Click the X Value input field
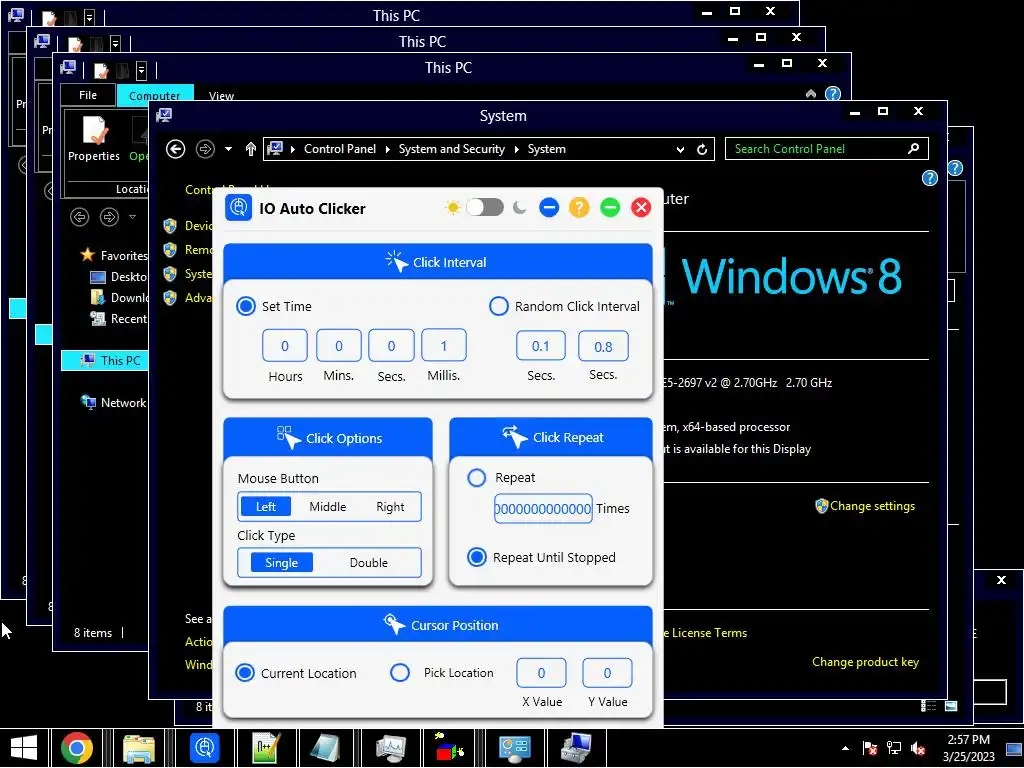 [541, 673]
